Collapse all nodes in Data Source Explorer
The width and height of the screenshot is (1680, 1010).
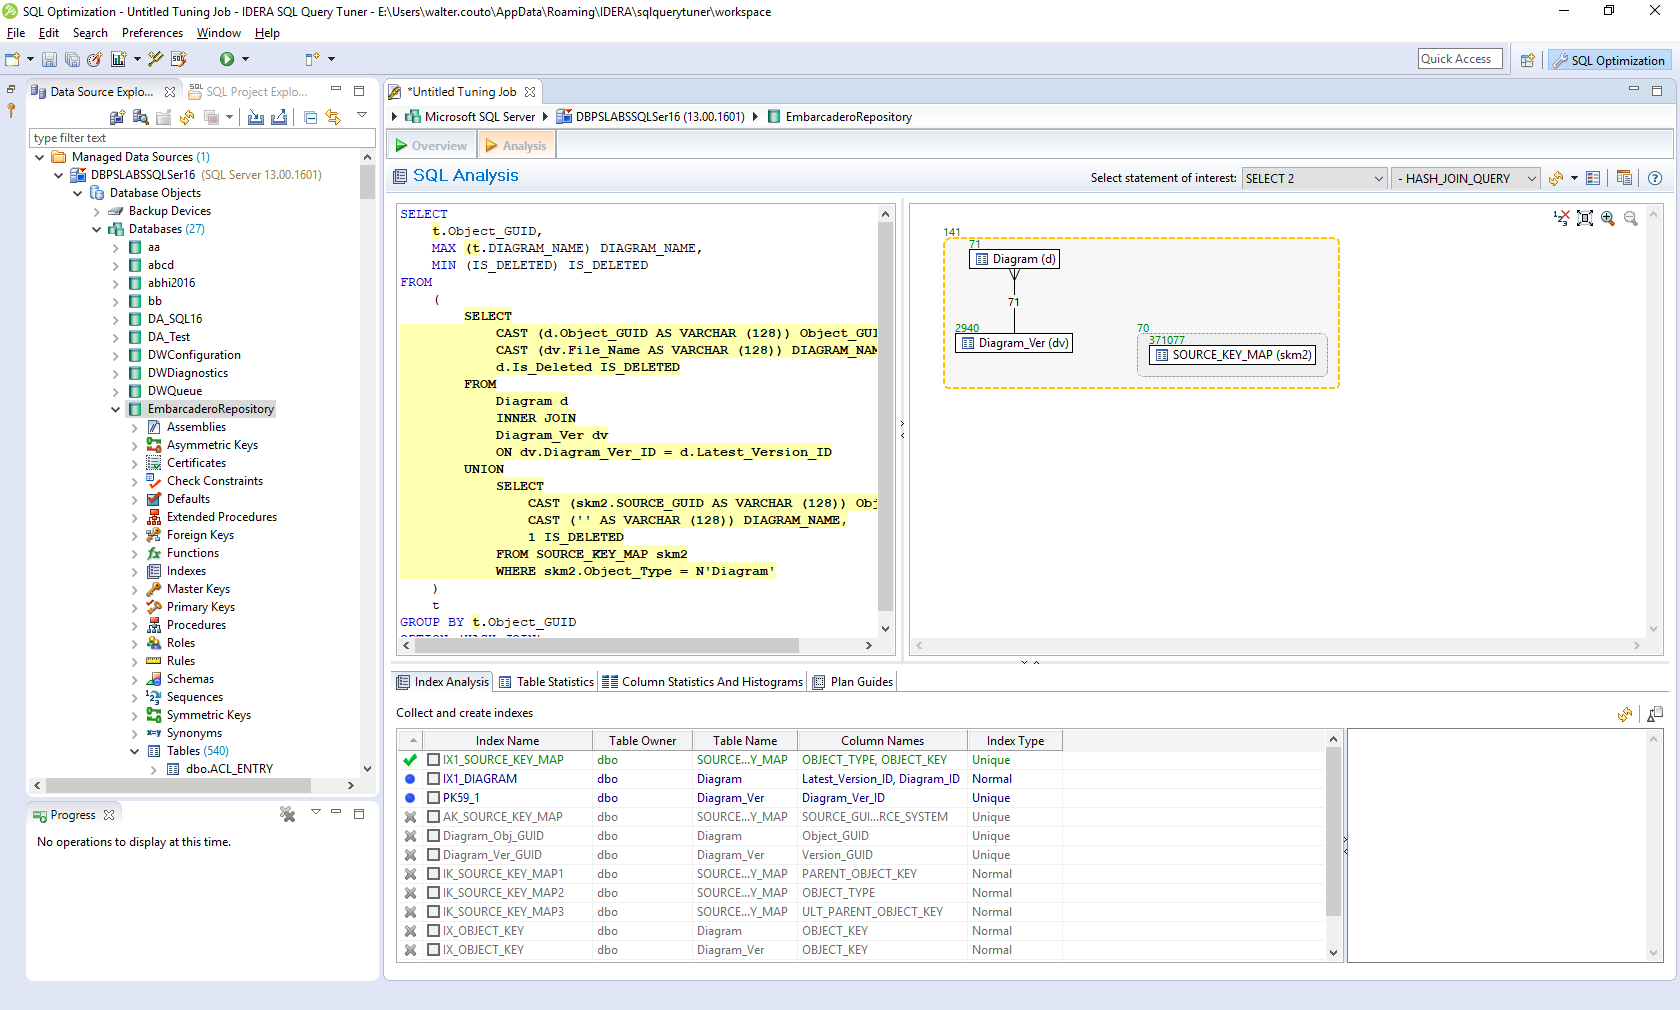click(310, 117)
